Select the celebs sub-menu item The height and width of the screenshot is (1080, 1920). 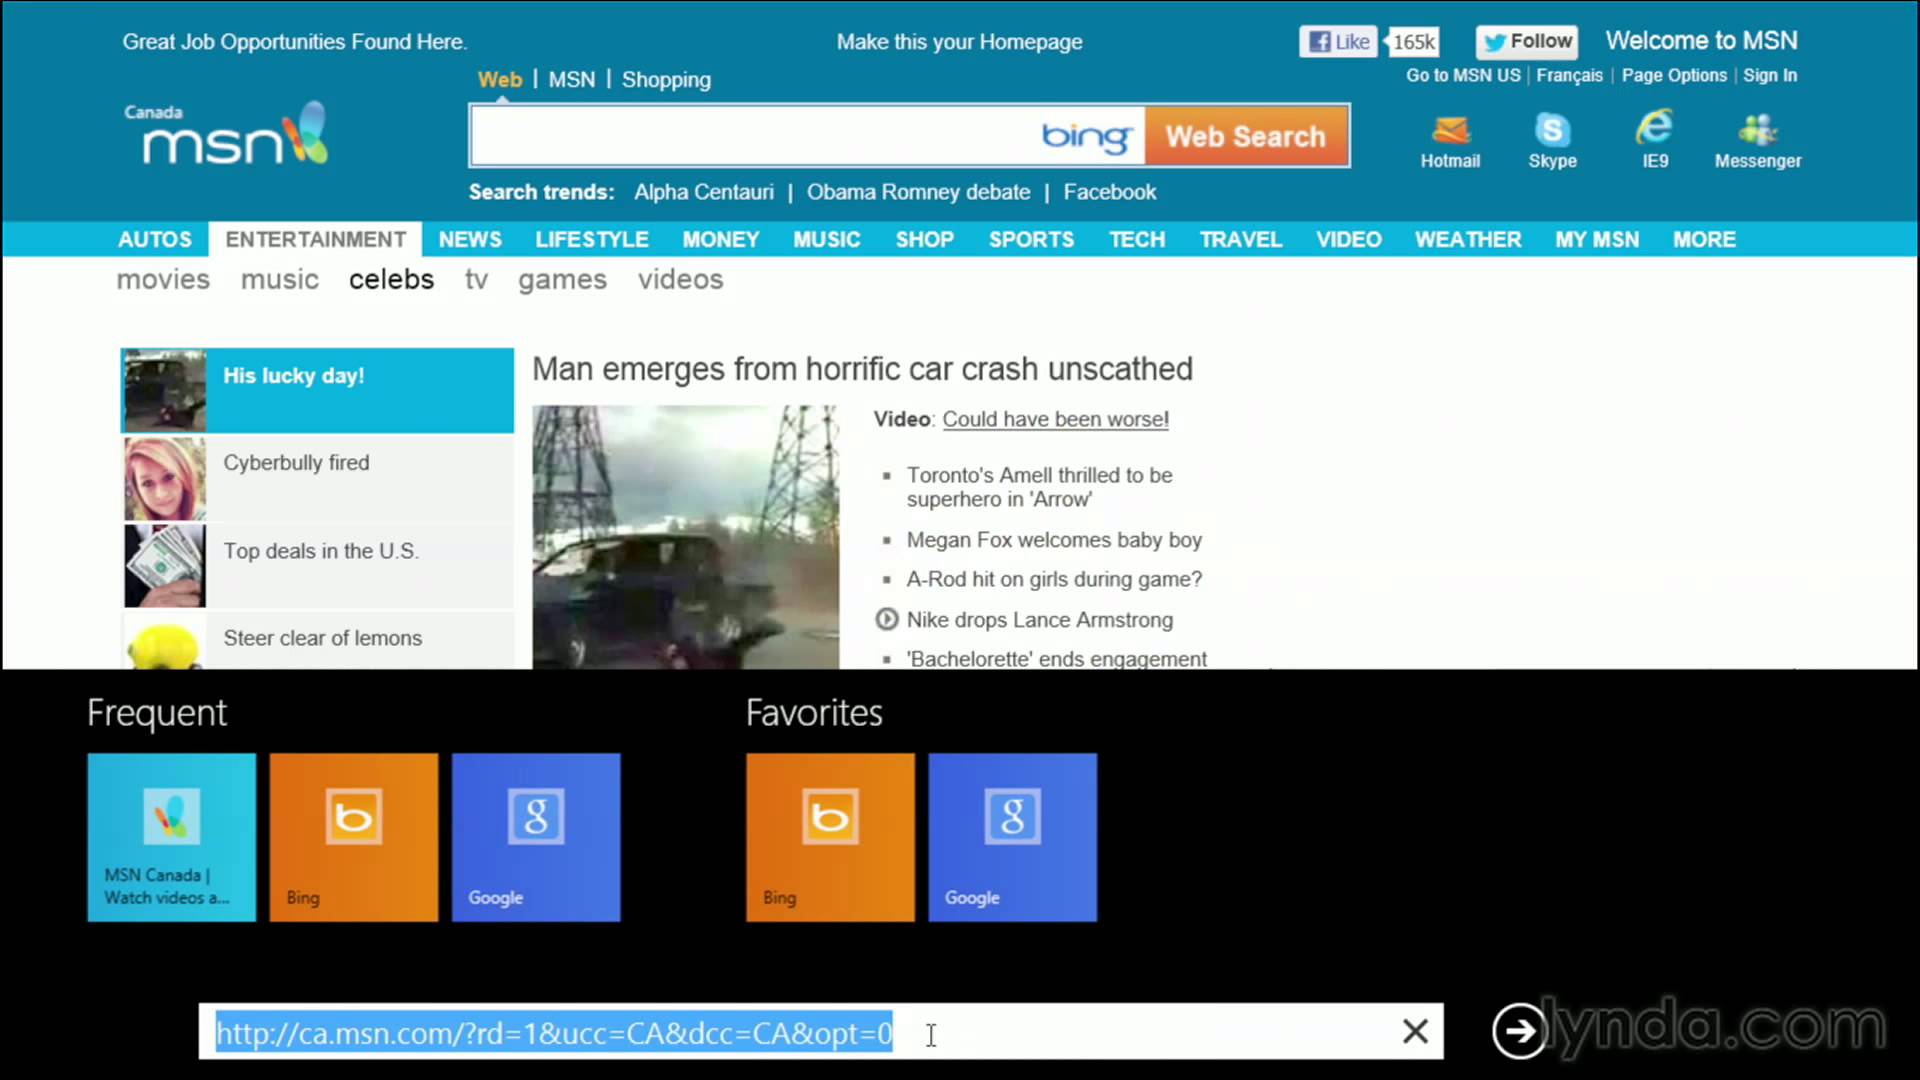[x=391, y=280]
